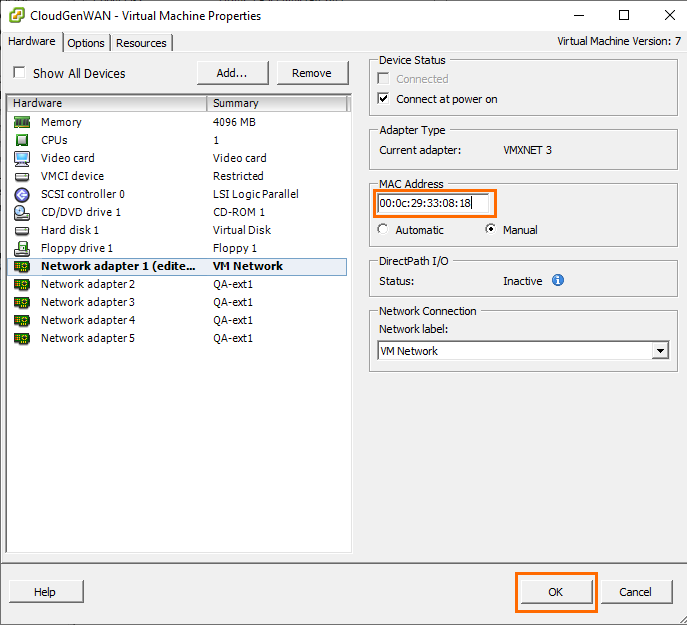Select the Video card monitor icon
Image resolution: width=687 pixels, height=625 pixels.
pos(22,158)
